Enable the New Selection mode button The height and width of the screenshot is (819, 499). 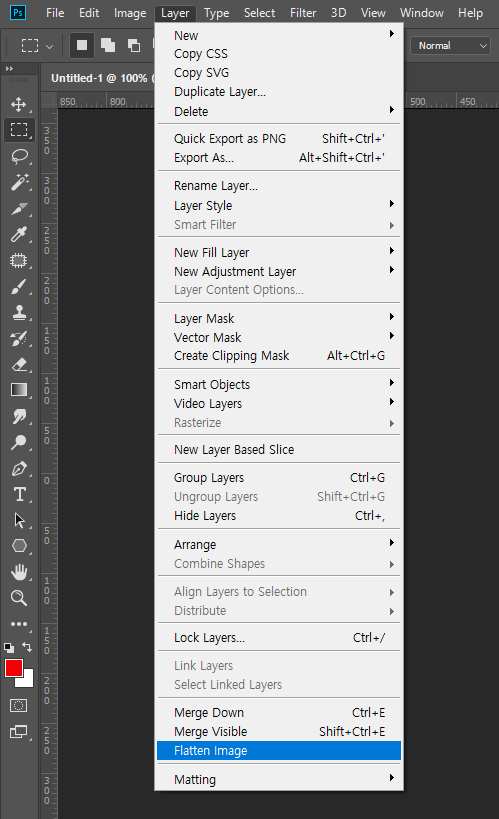pyautogui.click(x=82, y=45)
